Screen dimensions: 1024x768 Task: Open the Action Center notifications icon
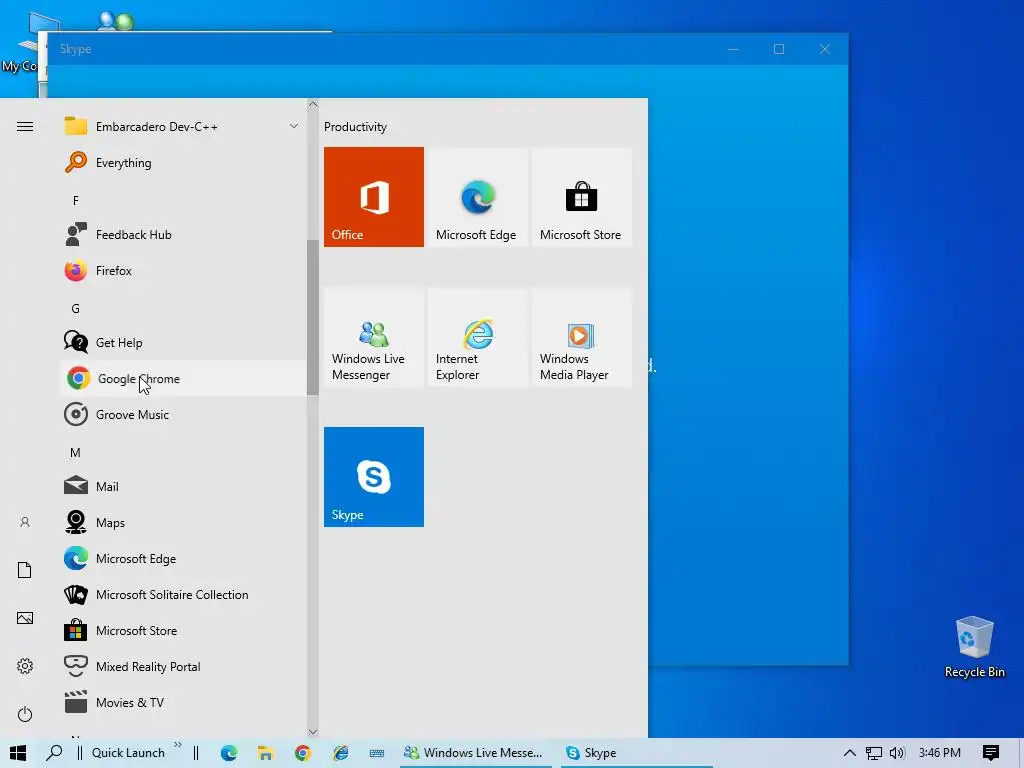tap(991, 753)
